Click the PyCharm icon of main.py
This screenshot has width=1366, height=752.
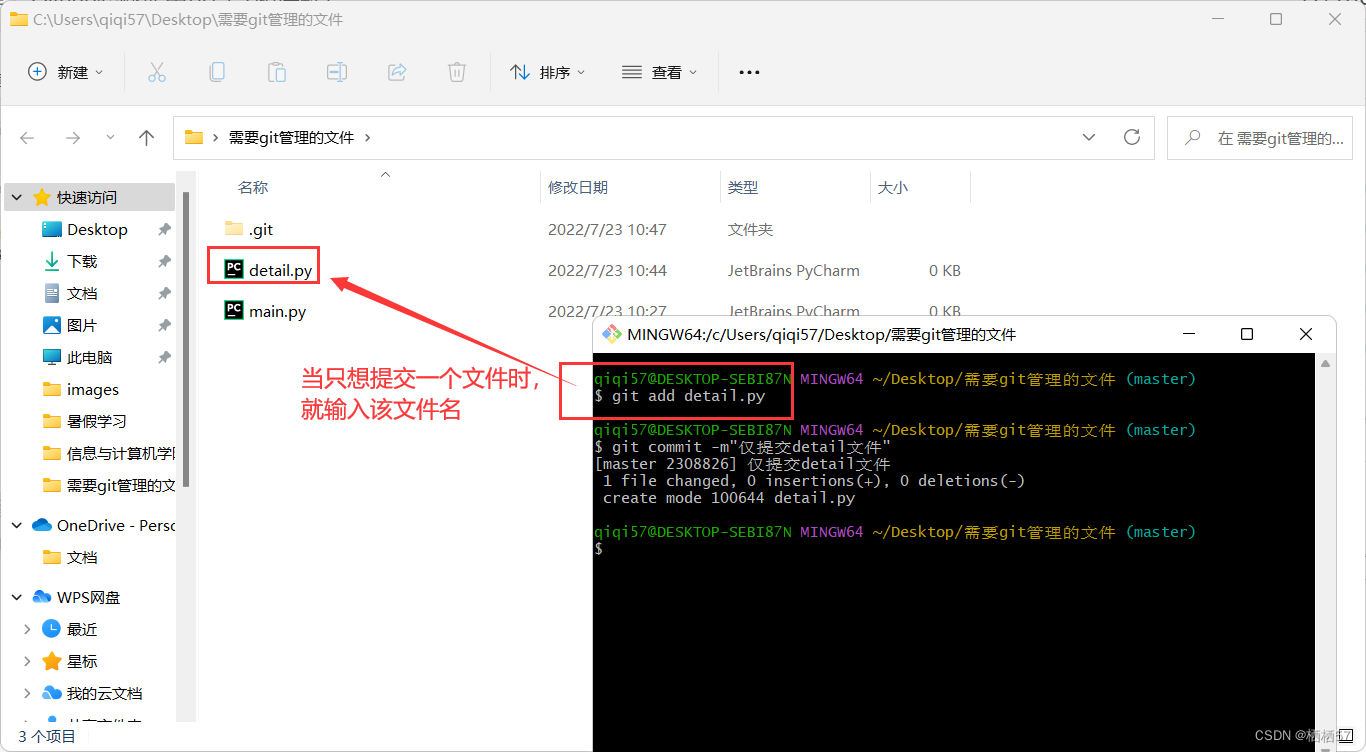(234, 311)
